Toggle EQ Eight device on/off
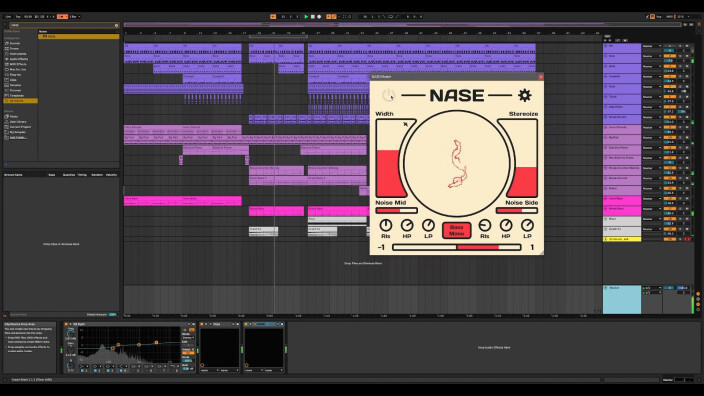Viewport: 704px width, 396px height. pyautogui.click(x=66, y=324)
